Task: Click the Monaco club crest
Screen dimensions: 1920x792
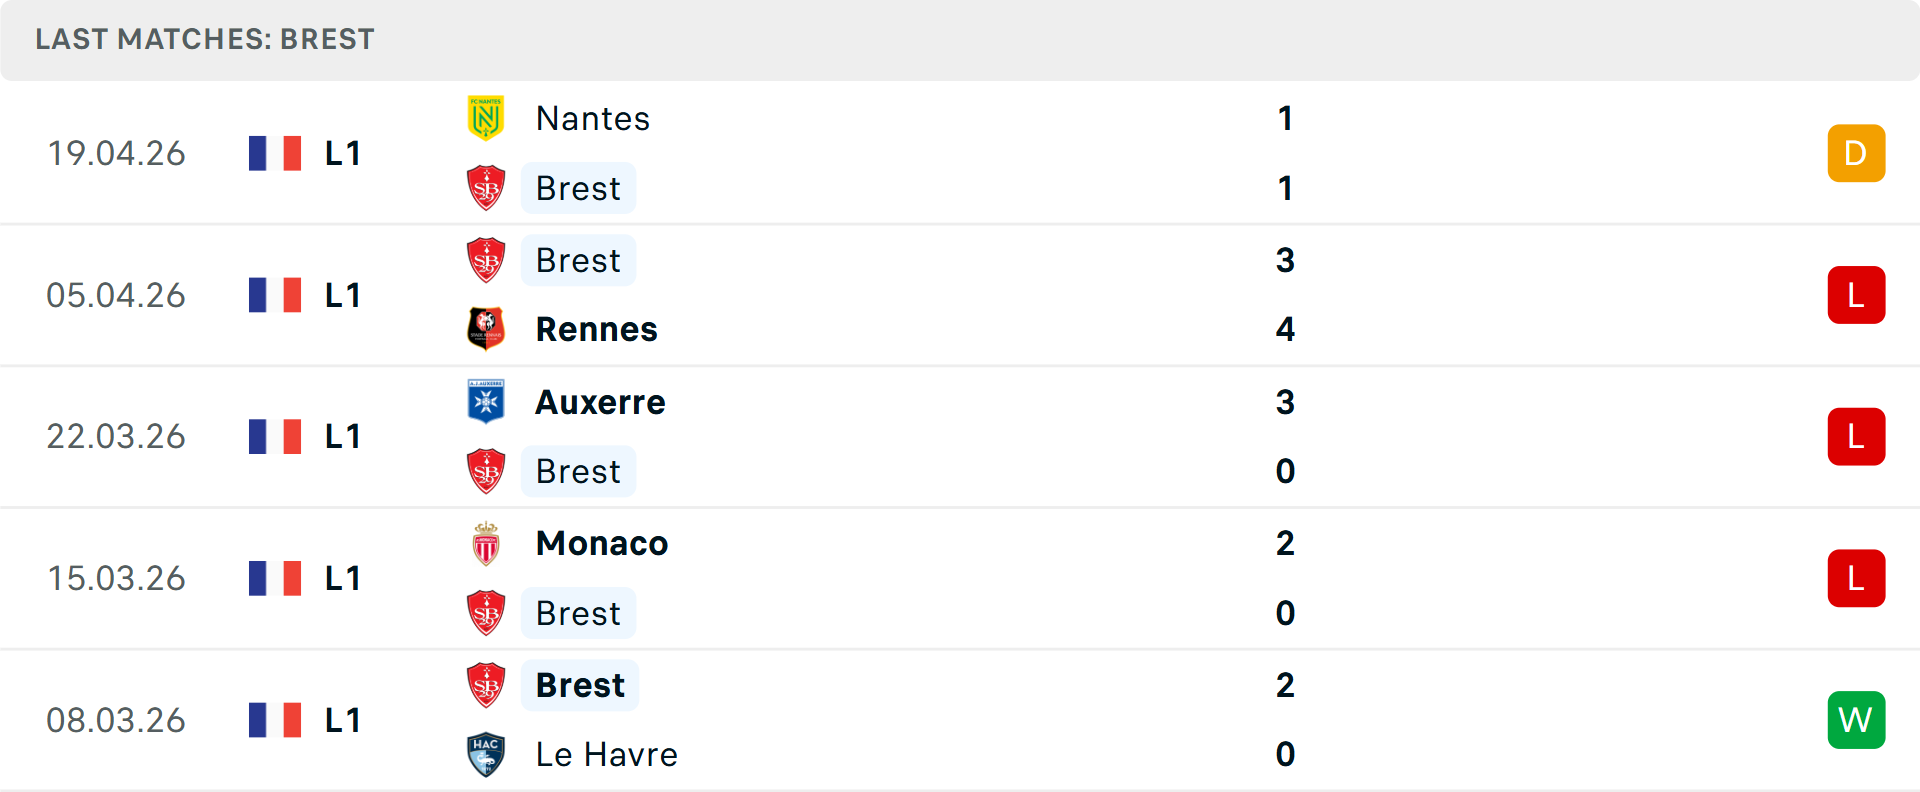Action: (486, 543)
